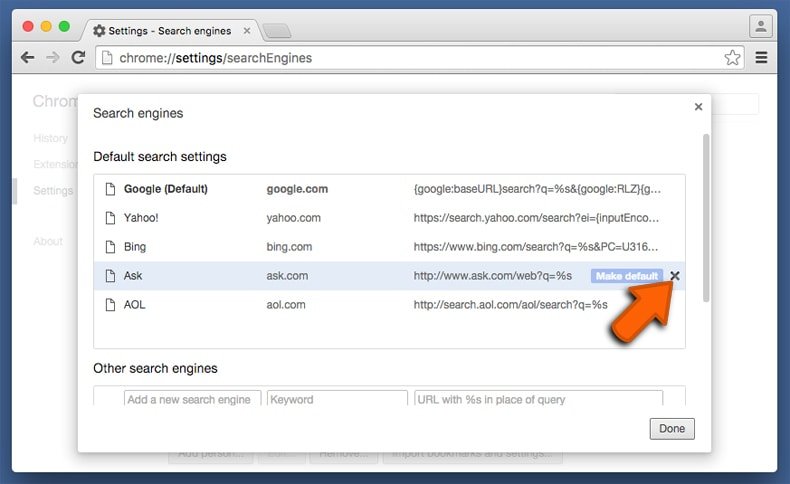The width and height of the screenshot is (790, 484).
Task: Select the AOL search engine name
Action: pos(135,305)
